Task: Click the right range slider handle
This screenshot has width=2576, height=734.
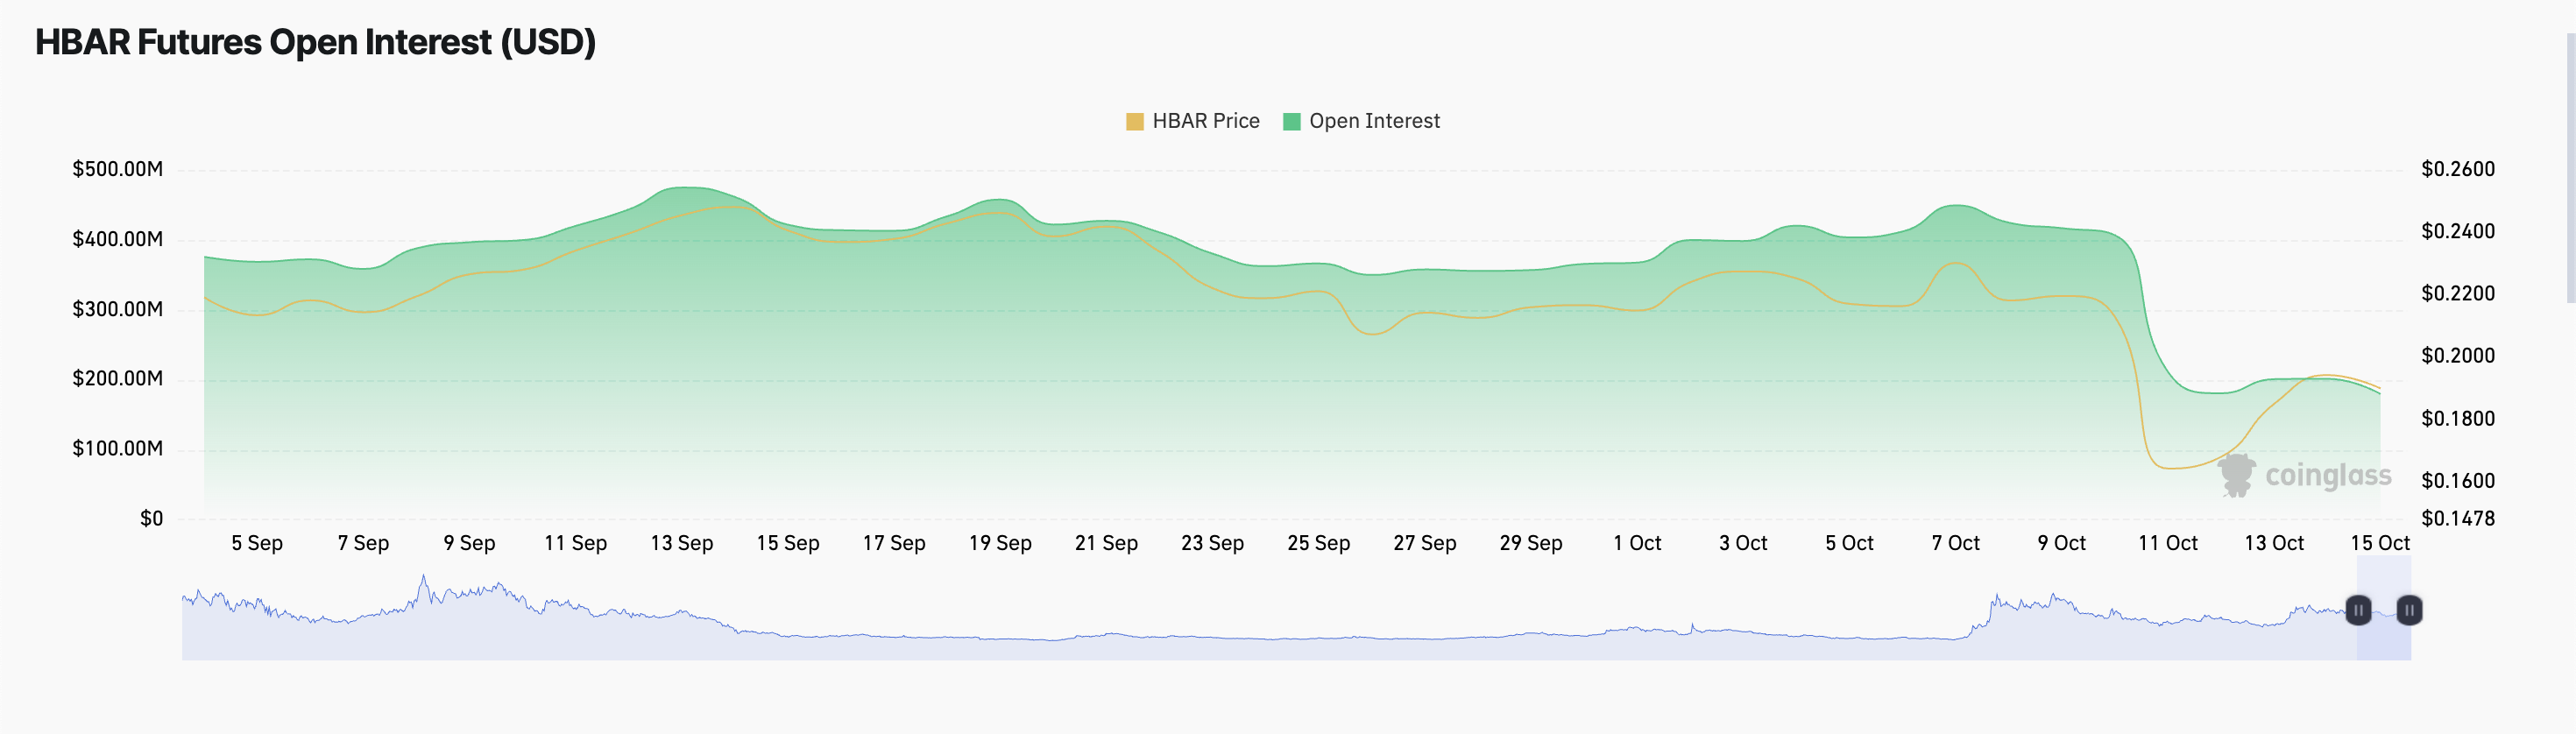Action: point(2409,610)
